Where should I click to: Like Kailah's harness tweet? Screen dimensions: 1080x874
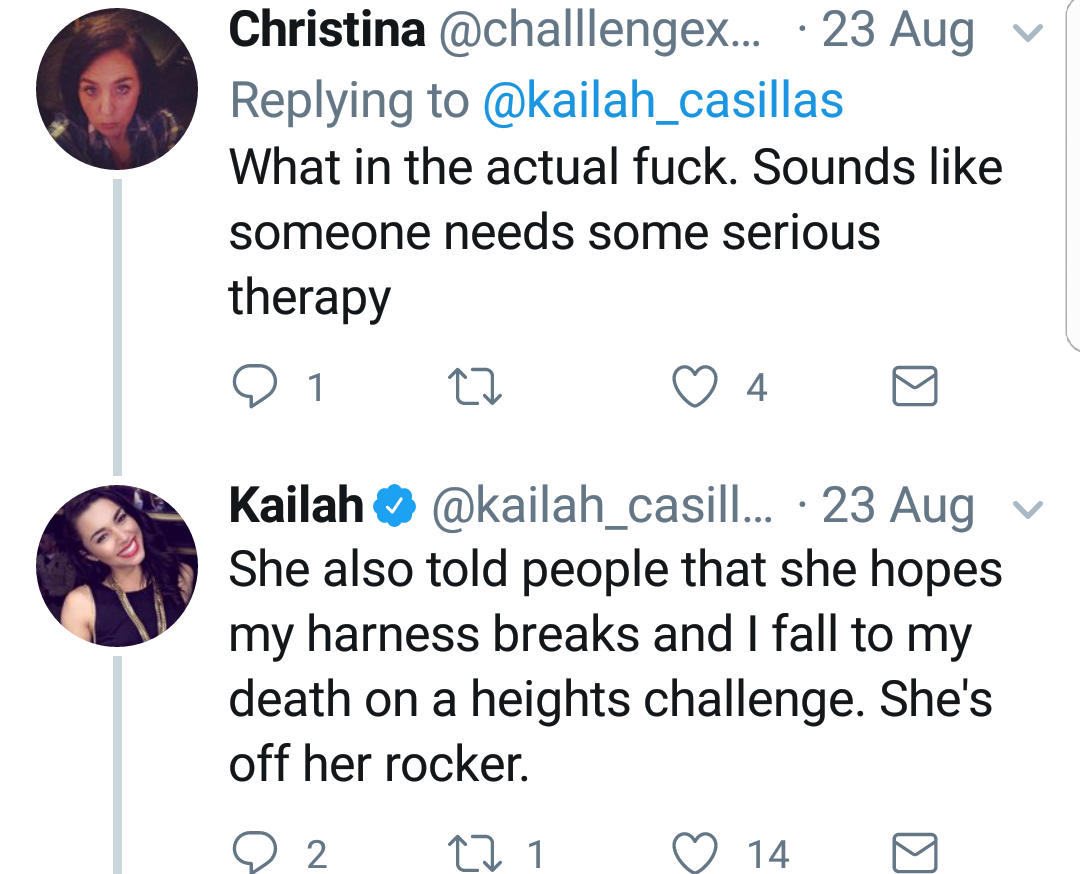coord(695,853)
